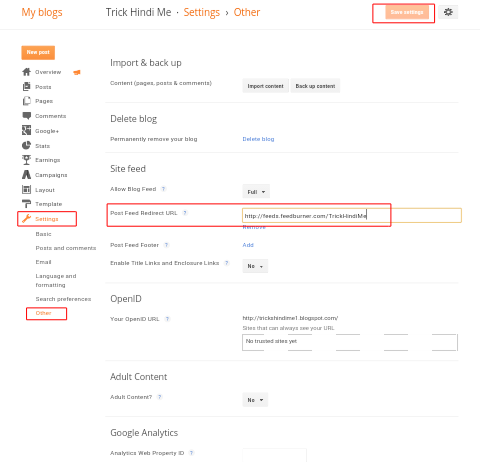Go to Posts section
Screen dimensions: 480x462
43,87
